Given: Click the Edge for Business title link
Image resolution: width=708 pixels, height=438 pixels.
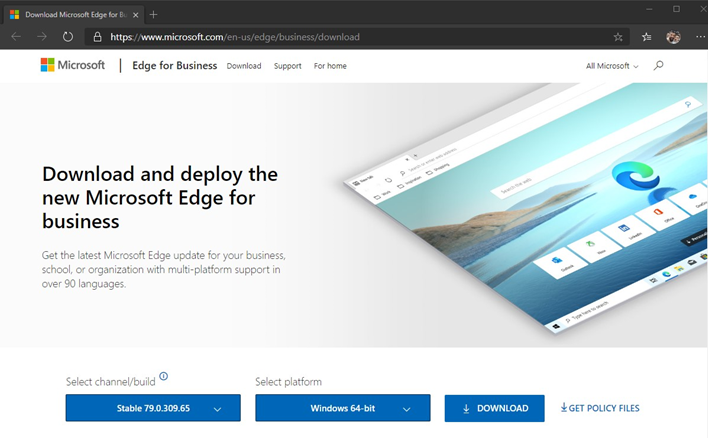Looking at the screenshot, I should (174, 65).
